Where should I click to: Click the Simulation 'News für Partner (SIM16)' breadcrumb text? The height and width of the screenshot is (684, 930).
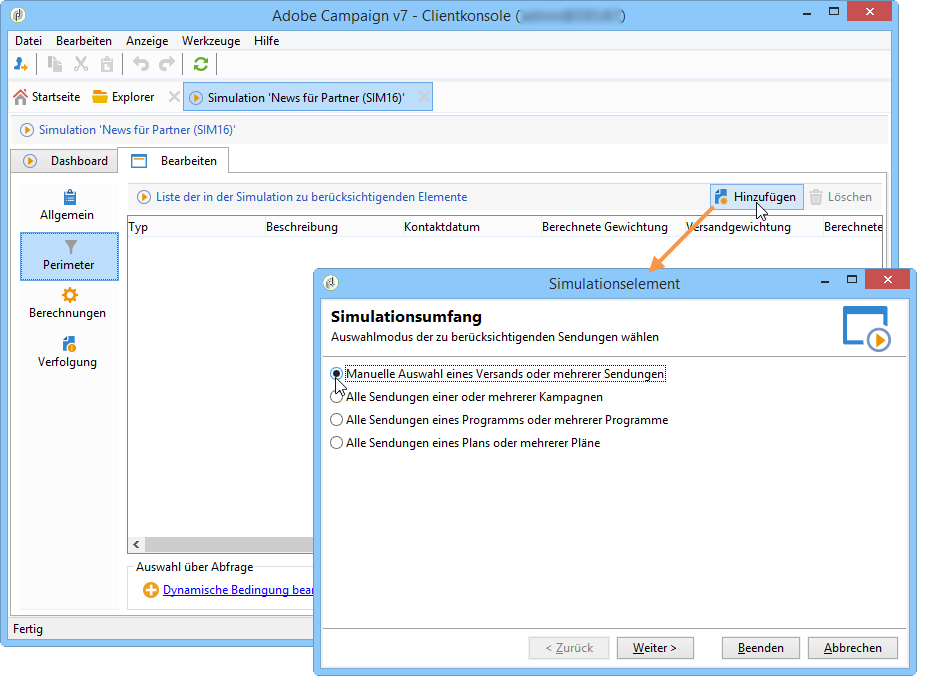coord(137,130)
